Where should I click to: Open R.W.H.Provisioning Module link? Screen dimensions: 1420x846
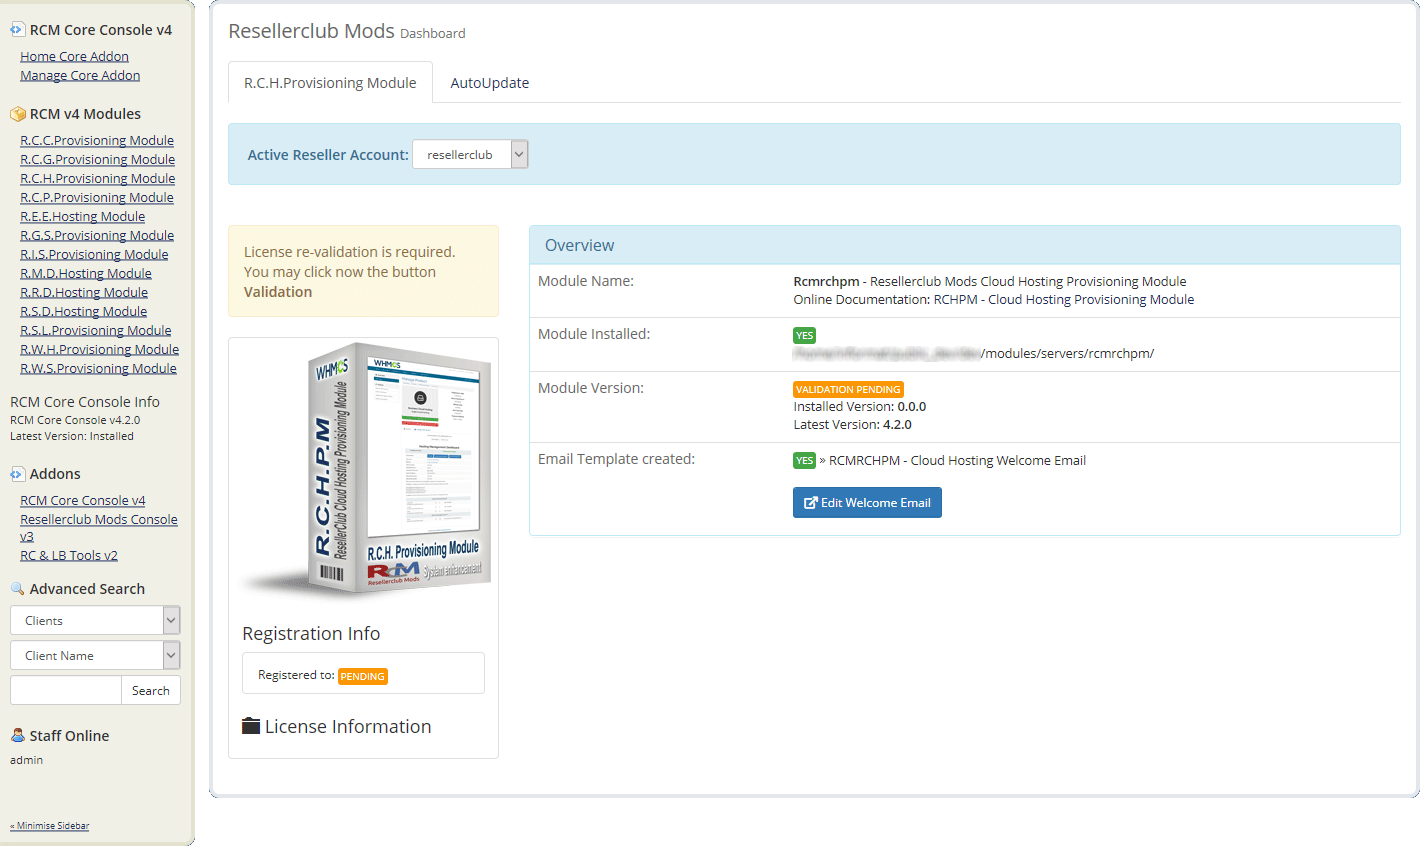99,349
